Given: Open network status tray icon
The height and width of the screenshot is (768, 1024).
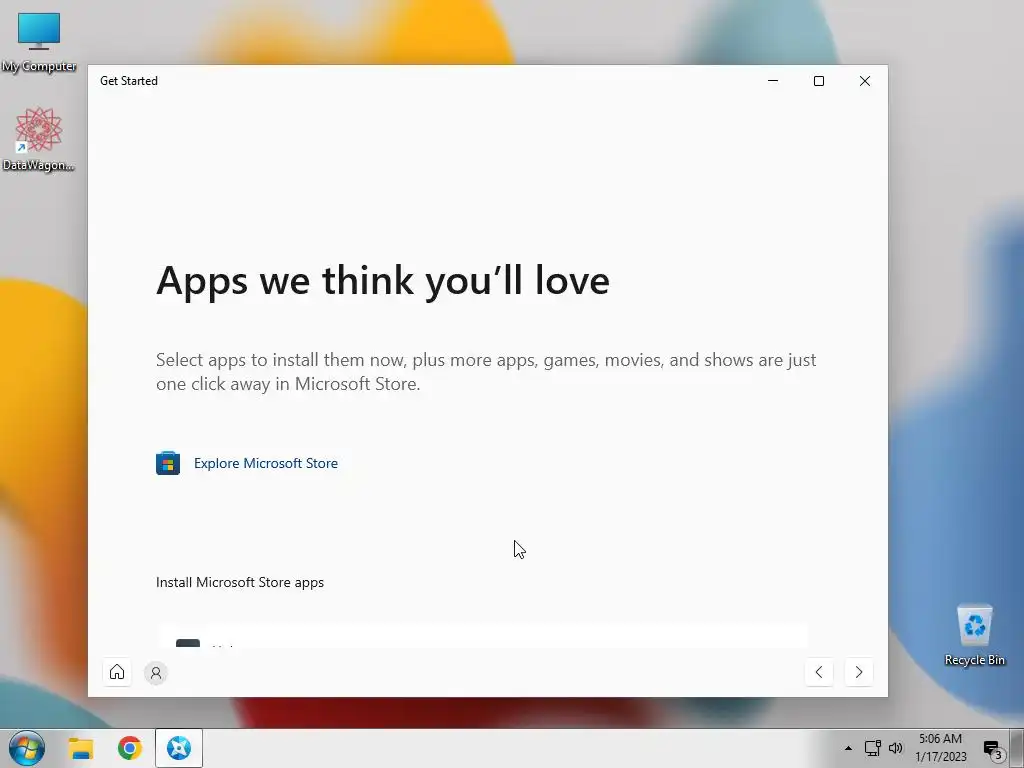Looking at the screenshot, I should tap(872, 748).
